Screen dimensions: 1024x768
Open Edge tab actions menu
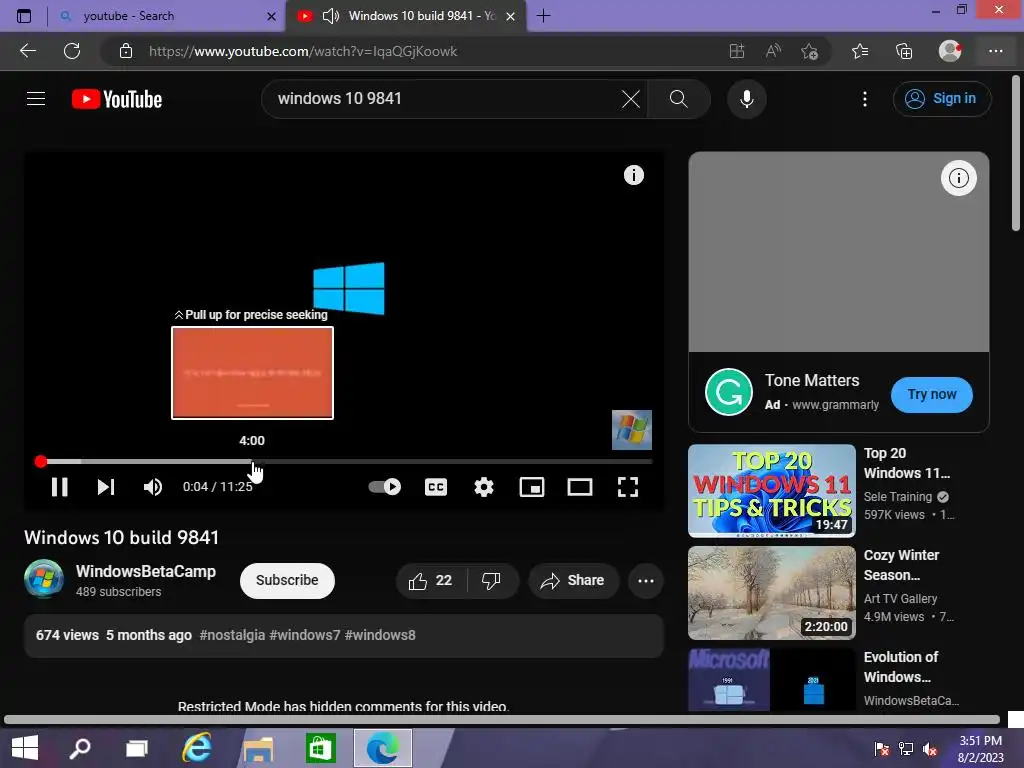pos(24,16)
